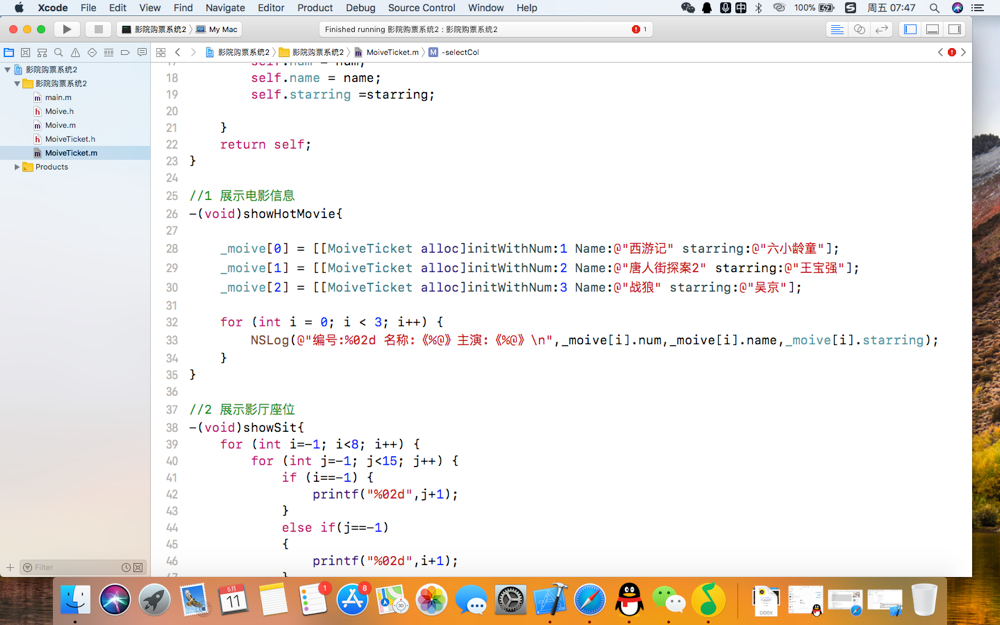1000x625 pixels.
Task: Click the Bluetooth status icon
Action: coord(758,8)
